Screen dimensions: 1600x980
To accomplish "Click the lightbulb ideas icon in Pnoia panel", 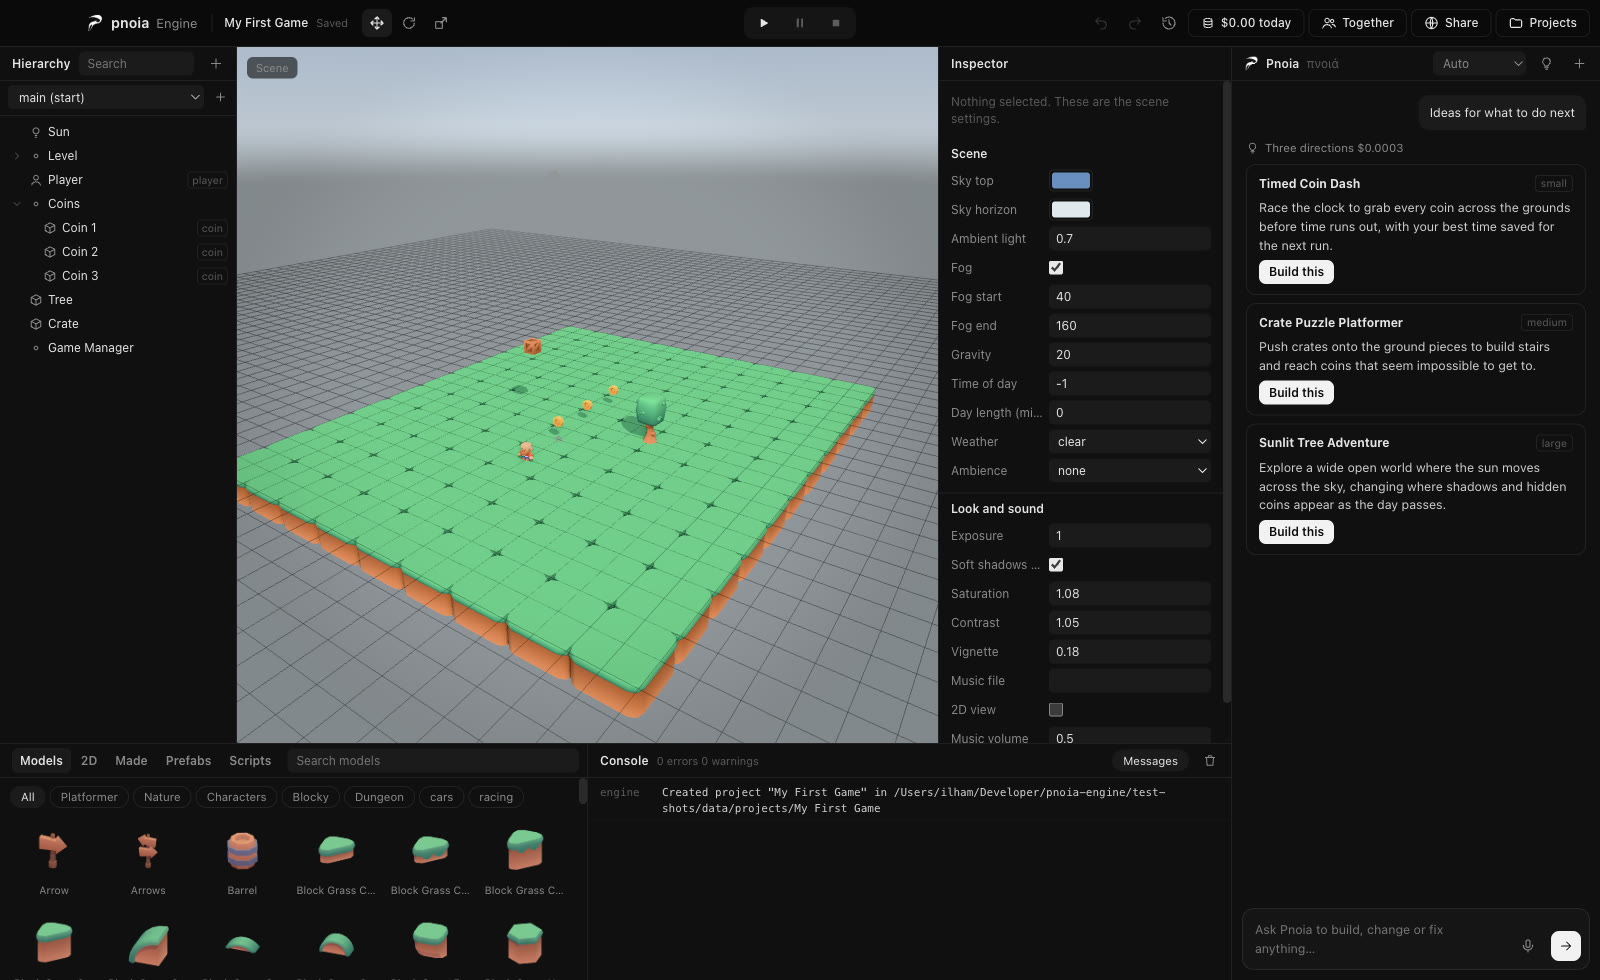I will pos(1547,64).
